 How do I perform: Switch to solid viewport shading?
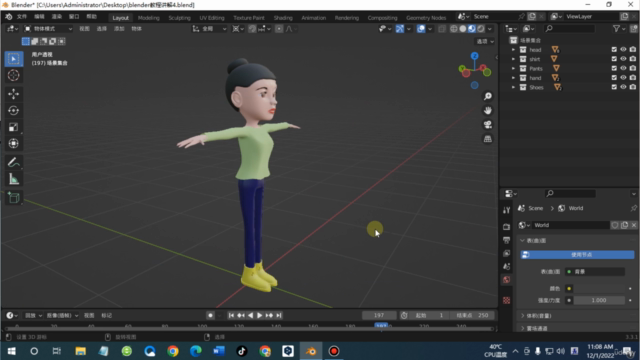click(x=463, y=29)
